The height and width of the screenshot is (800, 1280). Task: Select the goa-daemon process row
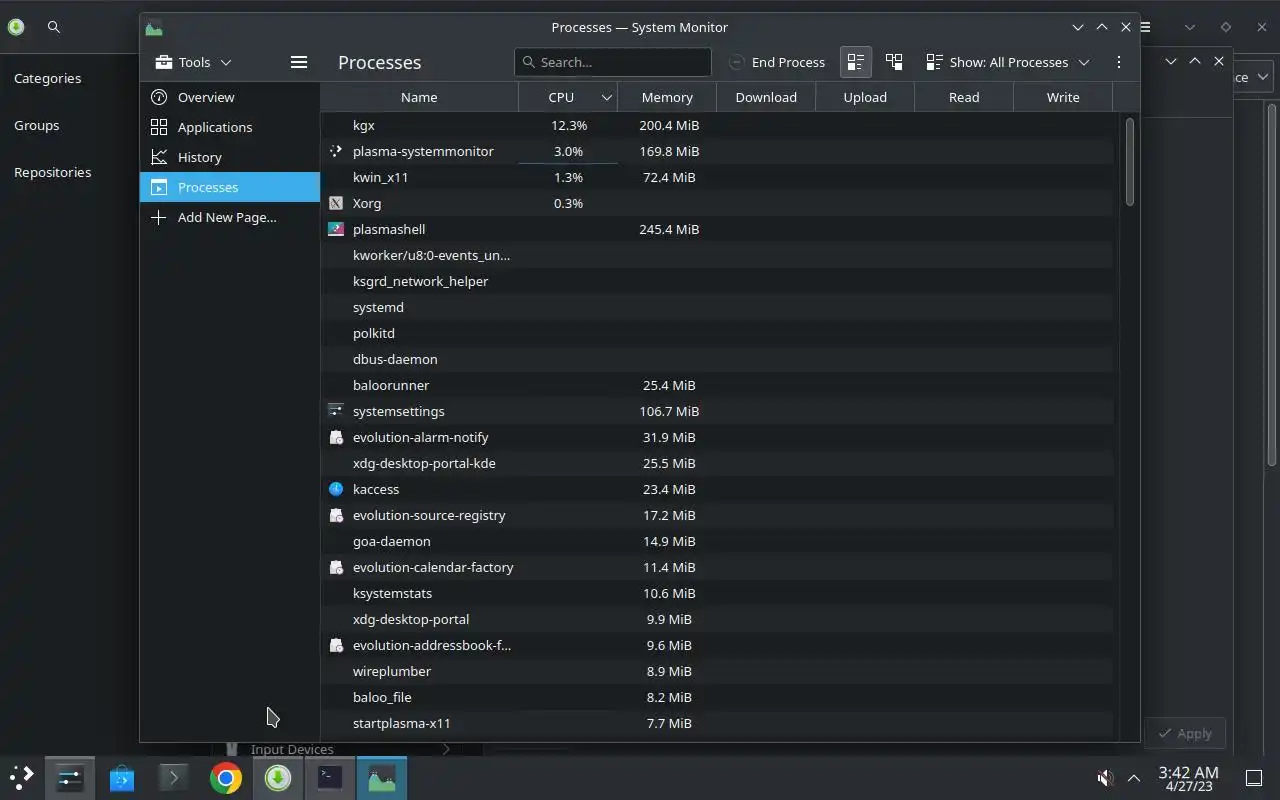pyautogui.click(x=717, y=541)
